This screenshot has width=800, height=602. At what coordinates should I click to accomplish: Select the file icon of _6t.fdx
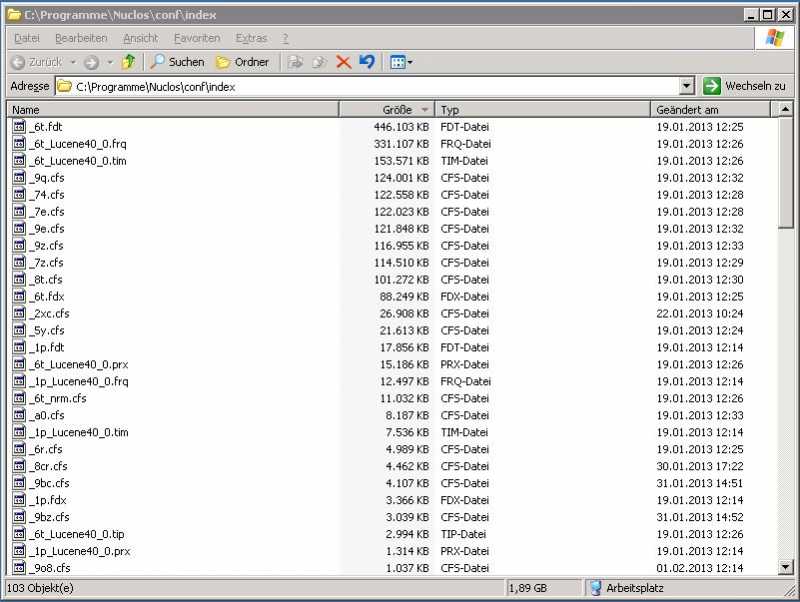(x=19, y=296)
